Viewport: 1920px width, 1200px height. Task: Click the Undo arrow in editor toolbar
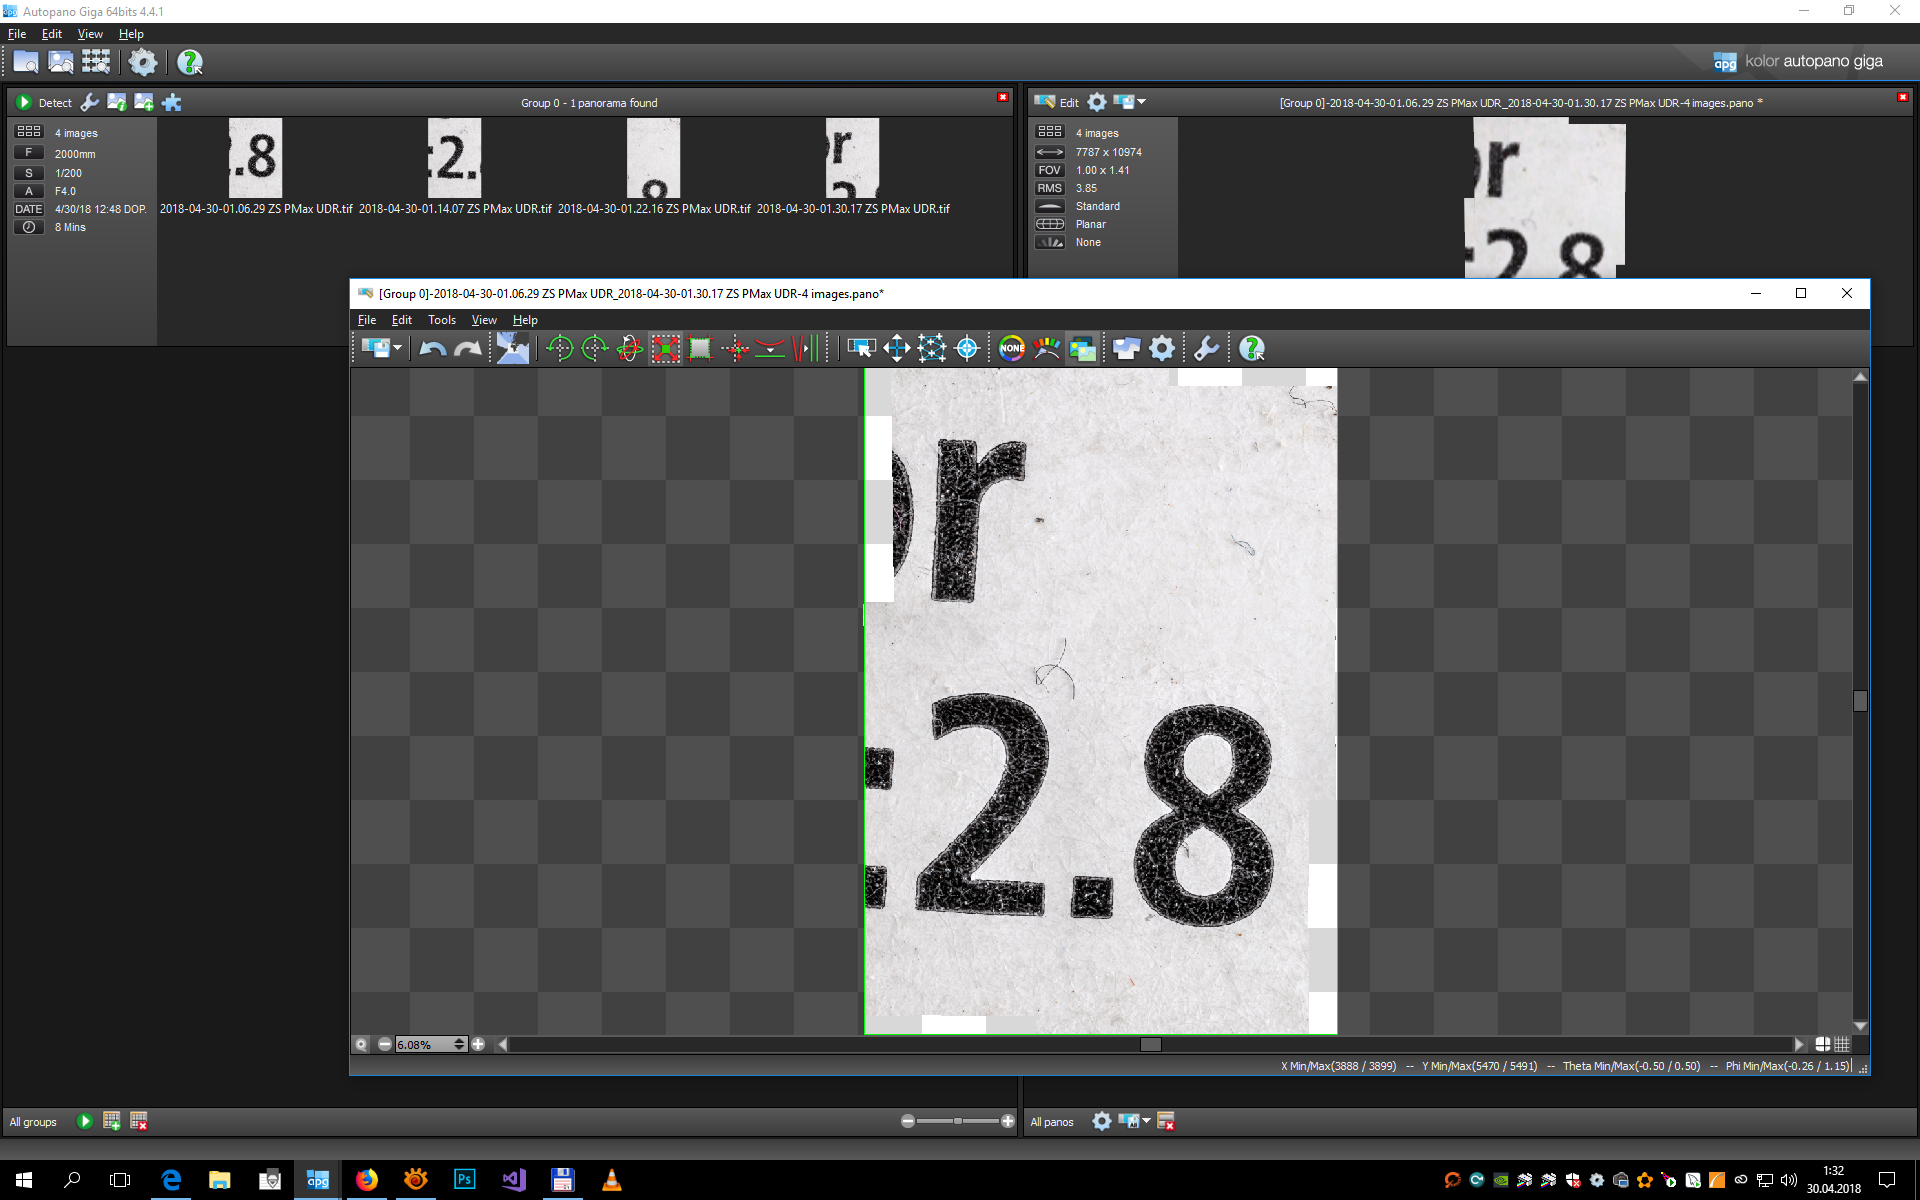432,348
